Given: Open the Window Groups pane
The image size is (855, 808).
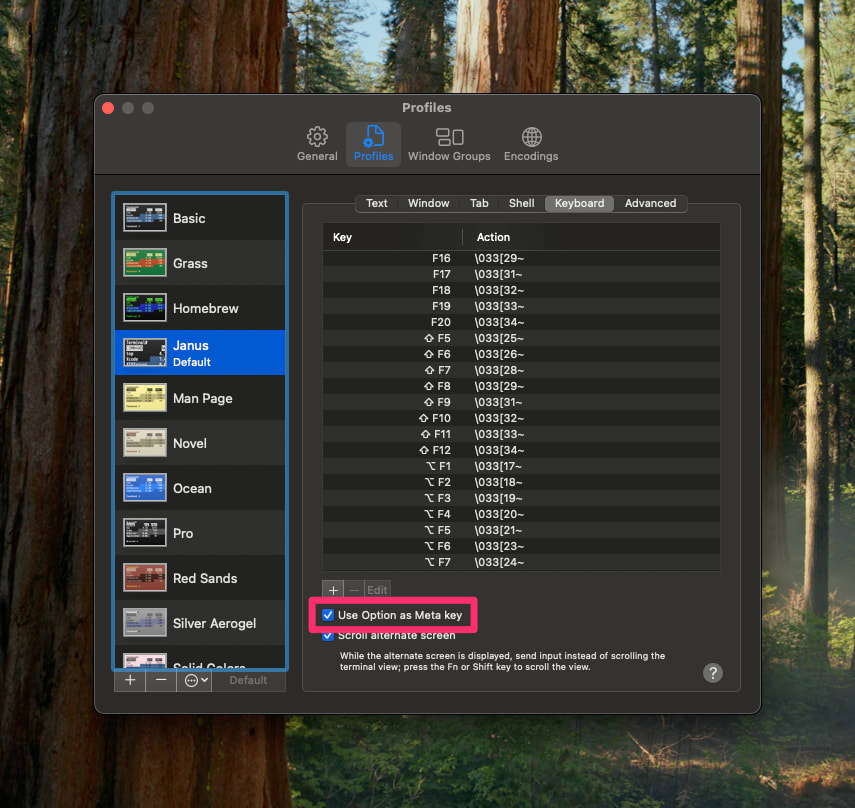Looking at the screenshot, I should click(449, 144).
